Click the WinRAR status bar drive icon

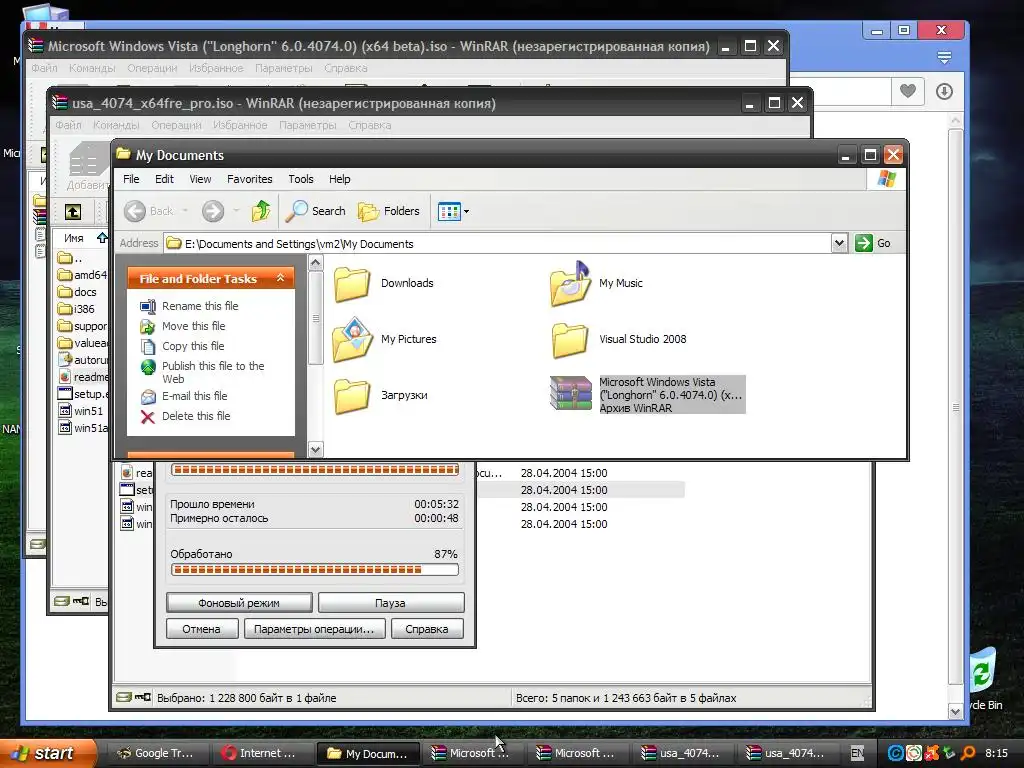coord(123,697)
